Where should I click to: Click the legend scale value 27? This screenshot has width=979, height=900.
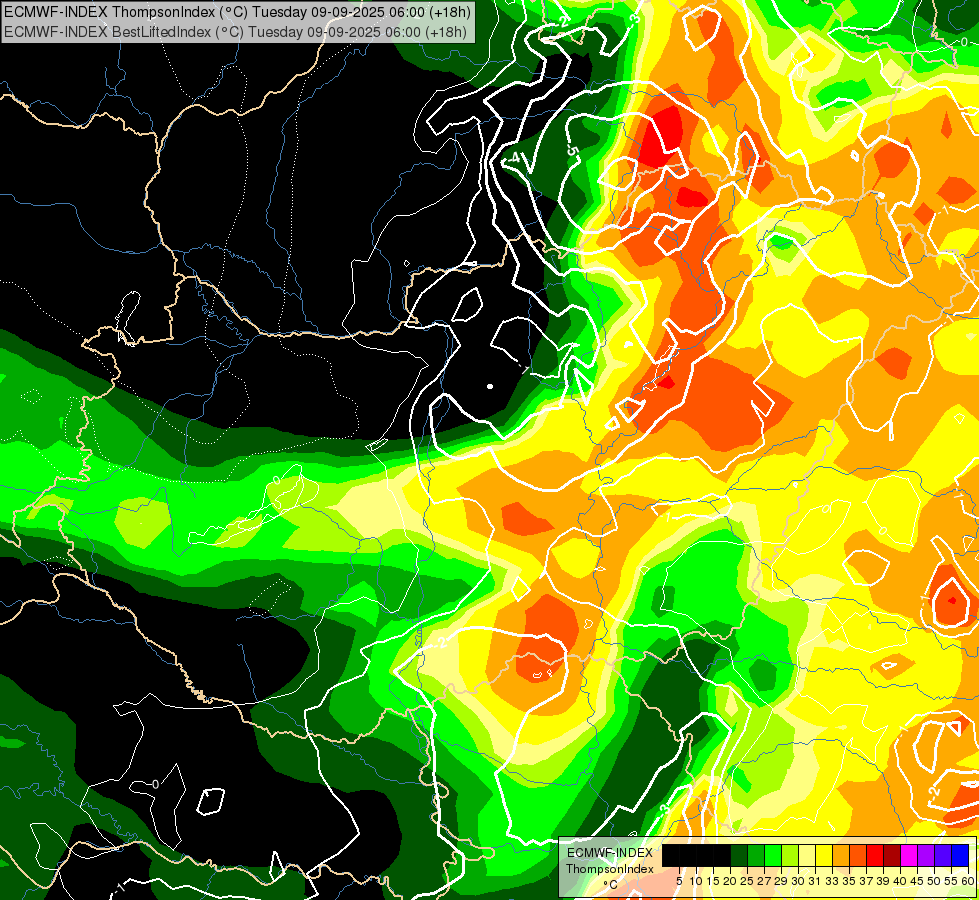click(764, 881)
